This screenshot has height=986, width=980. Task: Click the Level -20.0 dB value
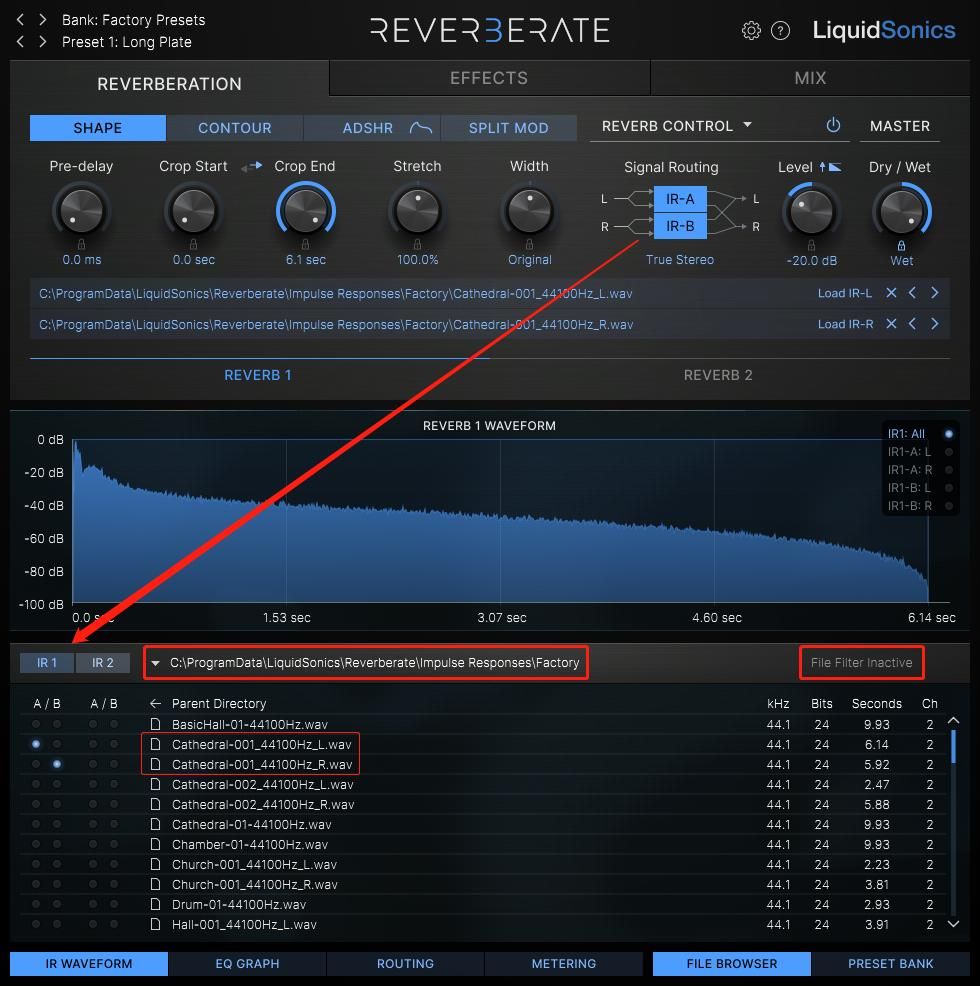pos(811,260)
